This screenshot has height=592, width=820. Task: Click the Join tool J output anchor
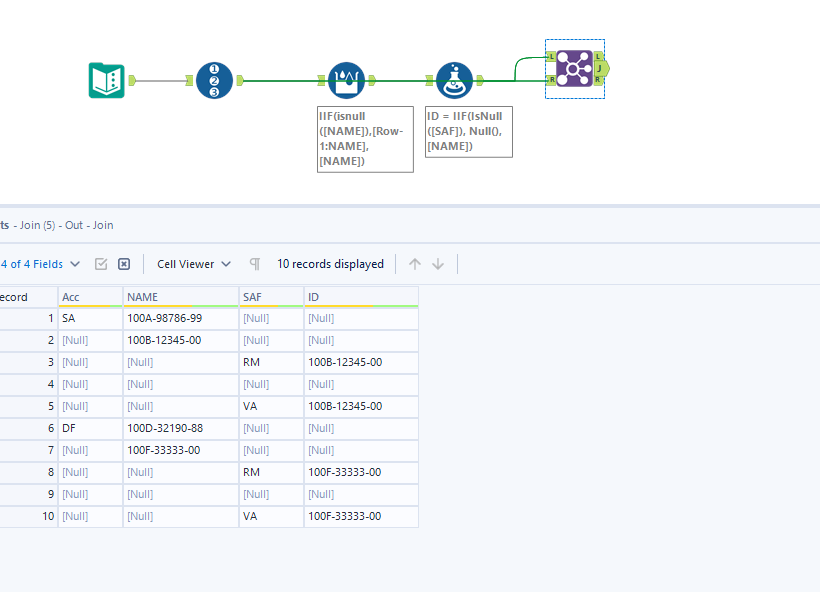coord(601,69)
